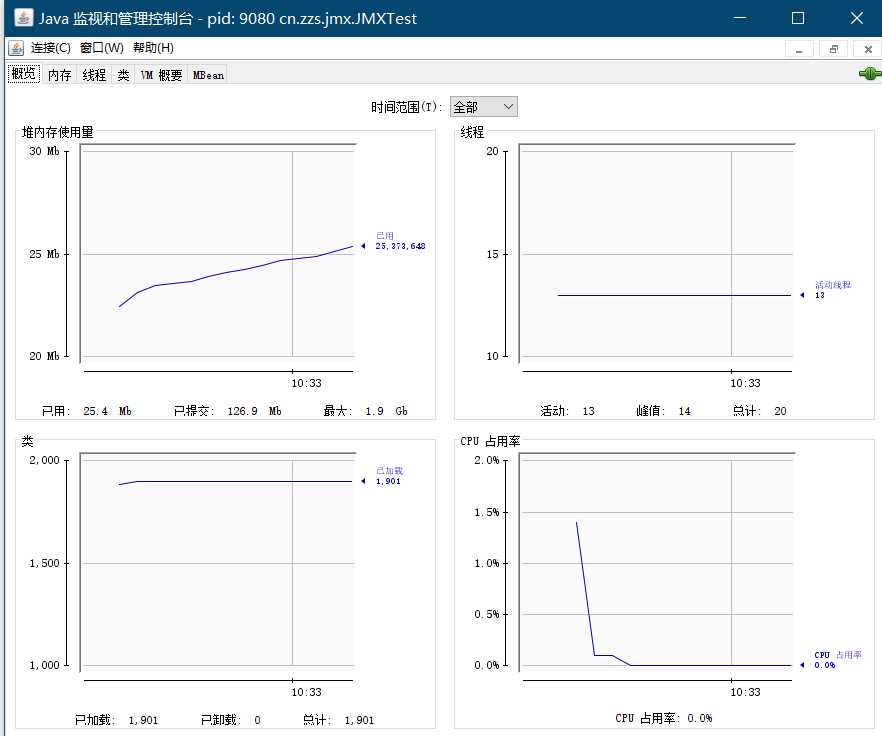This screenshot has height=736, width=882.
Task: Close the inner JConsole connection frame
Action: tap(868, 49)
